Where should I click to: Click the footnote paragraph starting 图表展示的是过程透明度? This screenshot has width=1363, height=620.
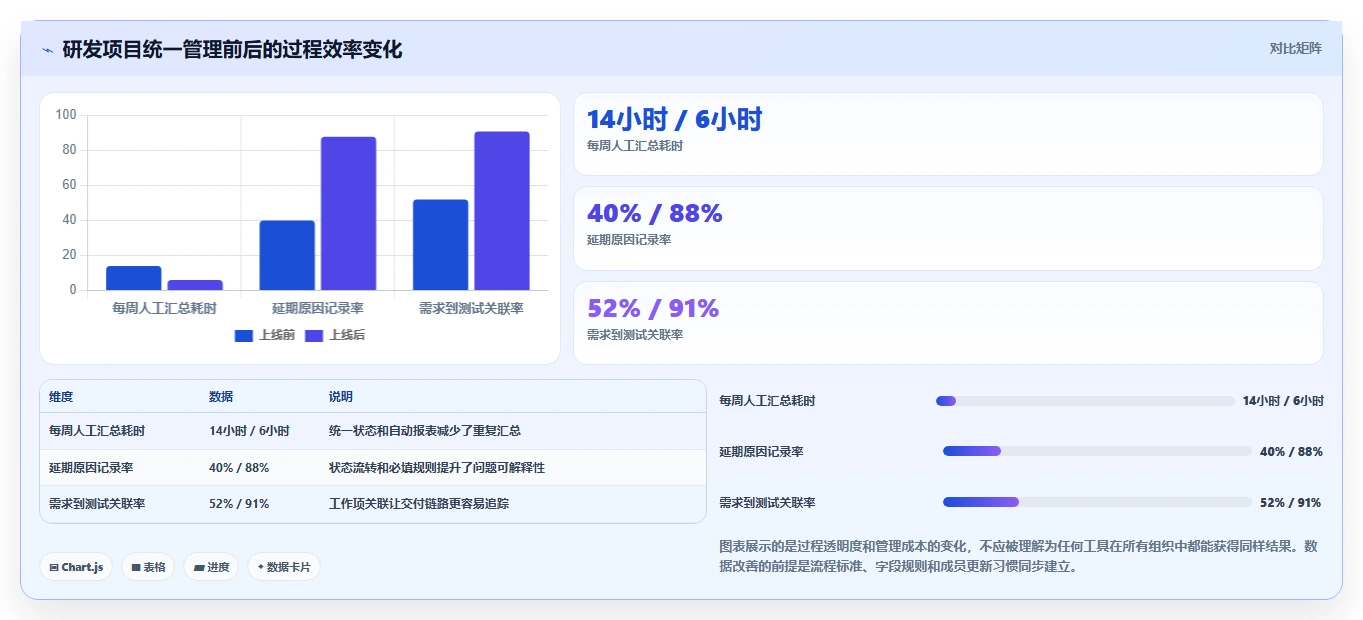coord(1020,556)
